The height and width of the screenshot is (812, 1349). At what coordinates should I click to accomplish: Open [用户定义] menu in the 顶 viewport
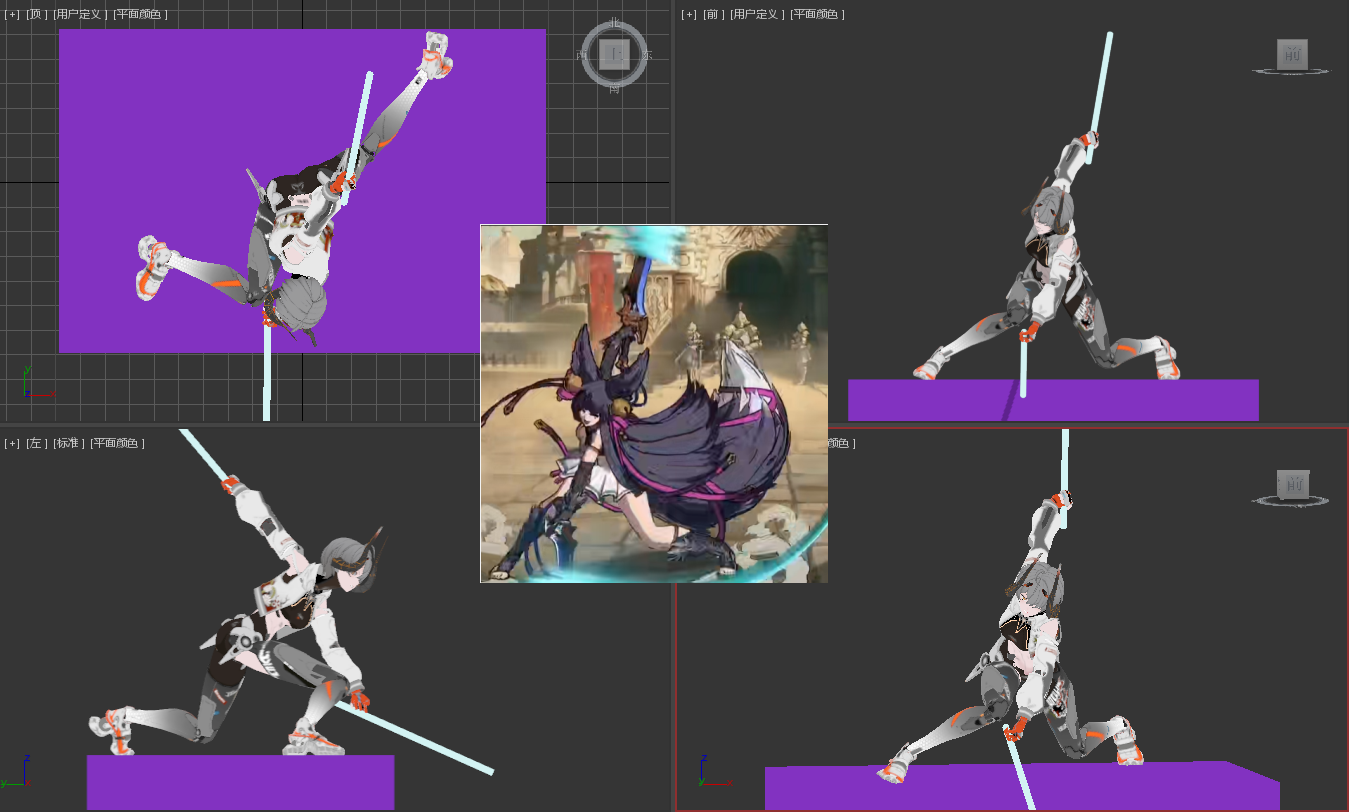coord(80,14)
